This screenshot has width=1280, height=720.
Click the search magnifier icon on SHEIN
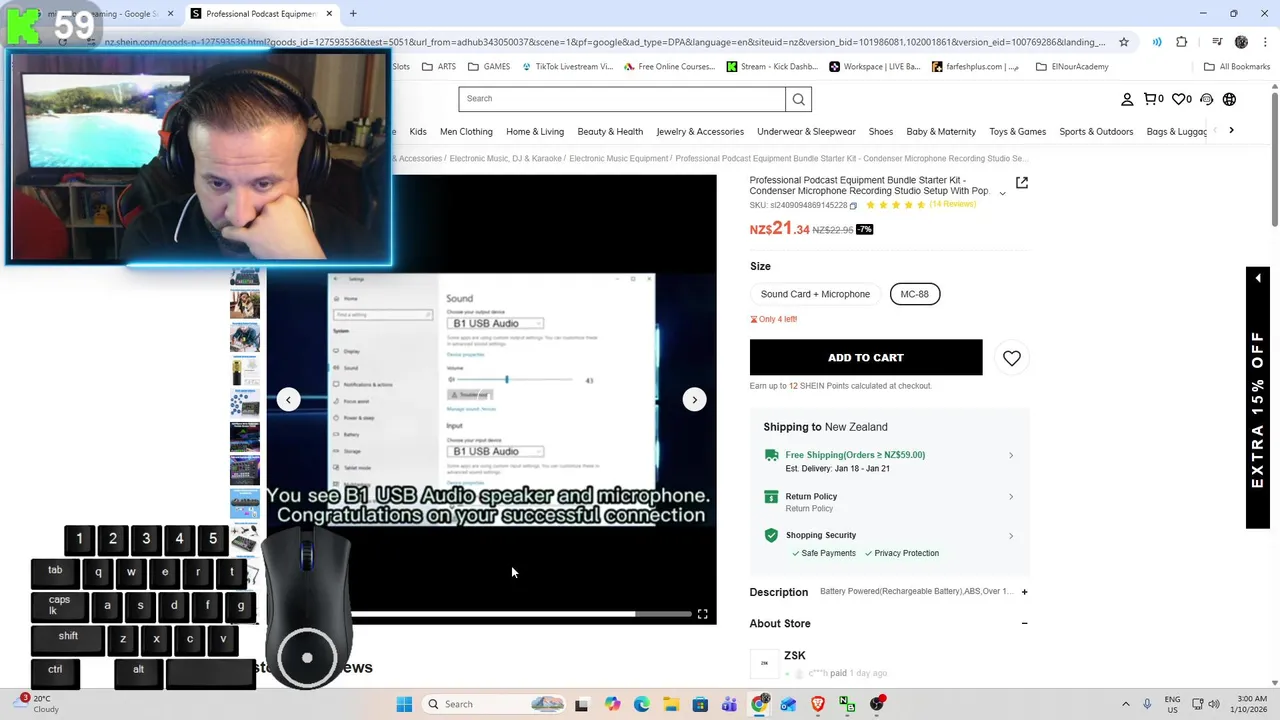(x=798, y=99)
